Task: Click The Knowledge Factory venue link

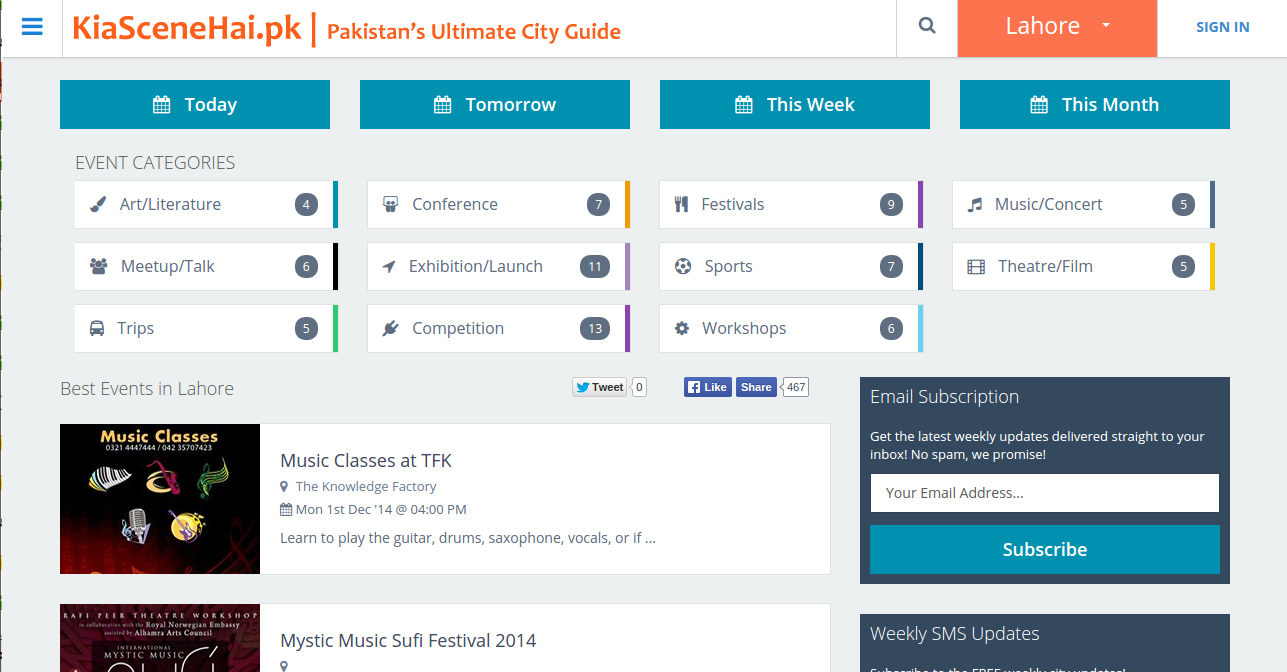Action: point(366,487)
